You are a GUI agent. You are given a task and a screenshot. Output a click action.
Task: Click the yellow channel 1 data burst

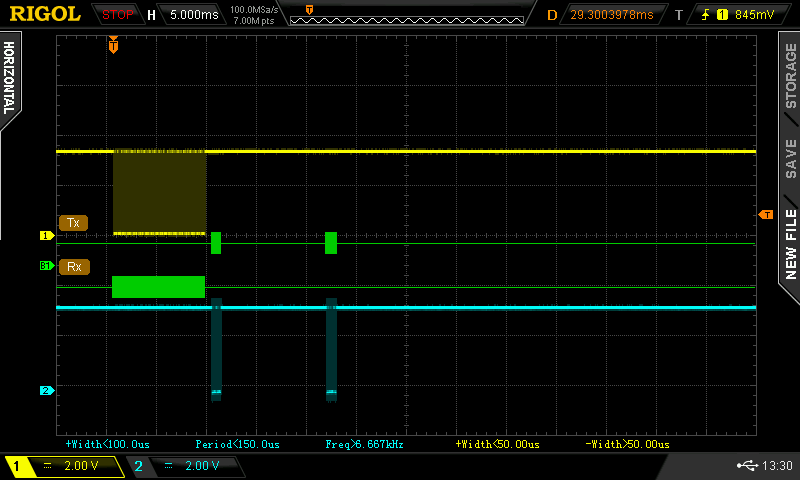159,192
